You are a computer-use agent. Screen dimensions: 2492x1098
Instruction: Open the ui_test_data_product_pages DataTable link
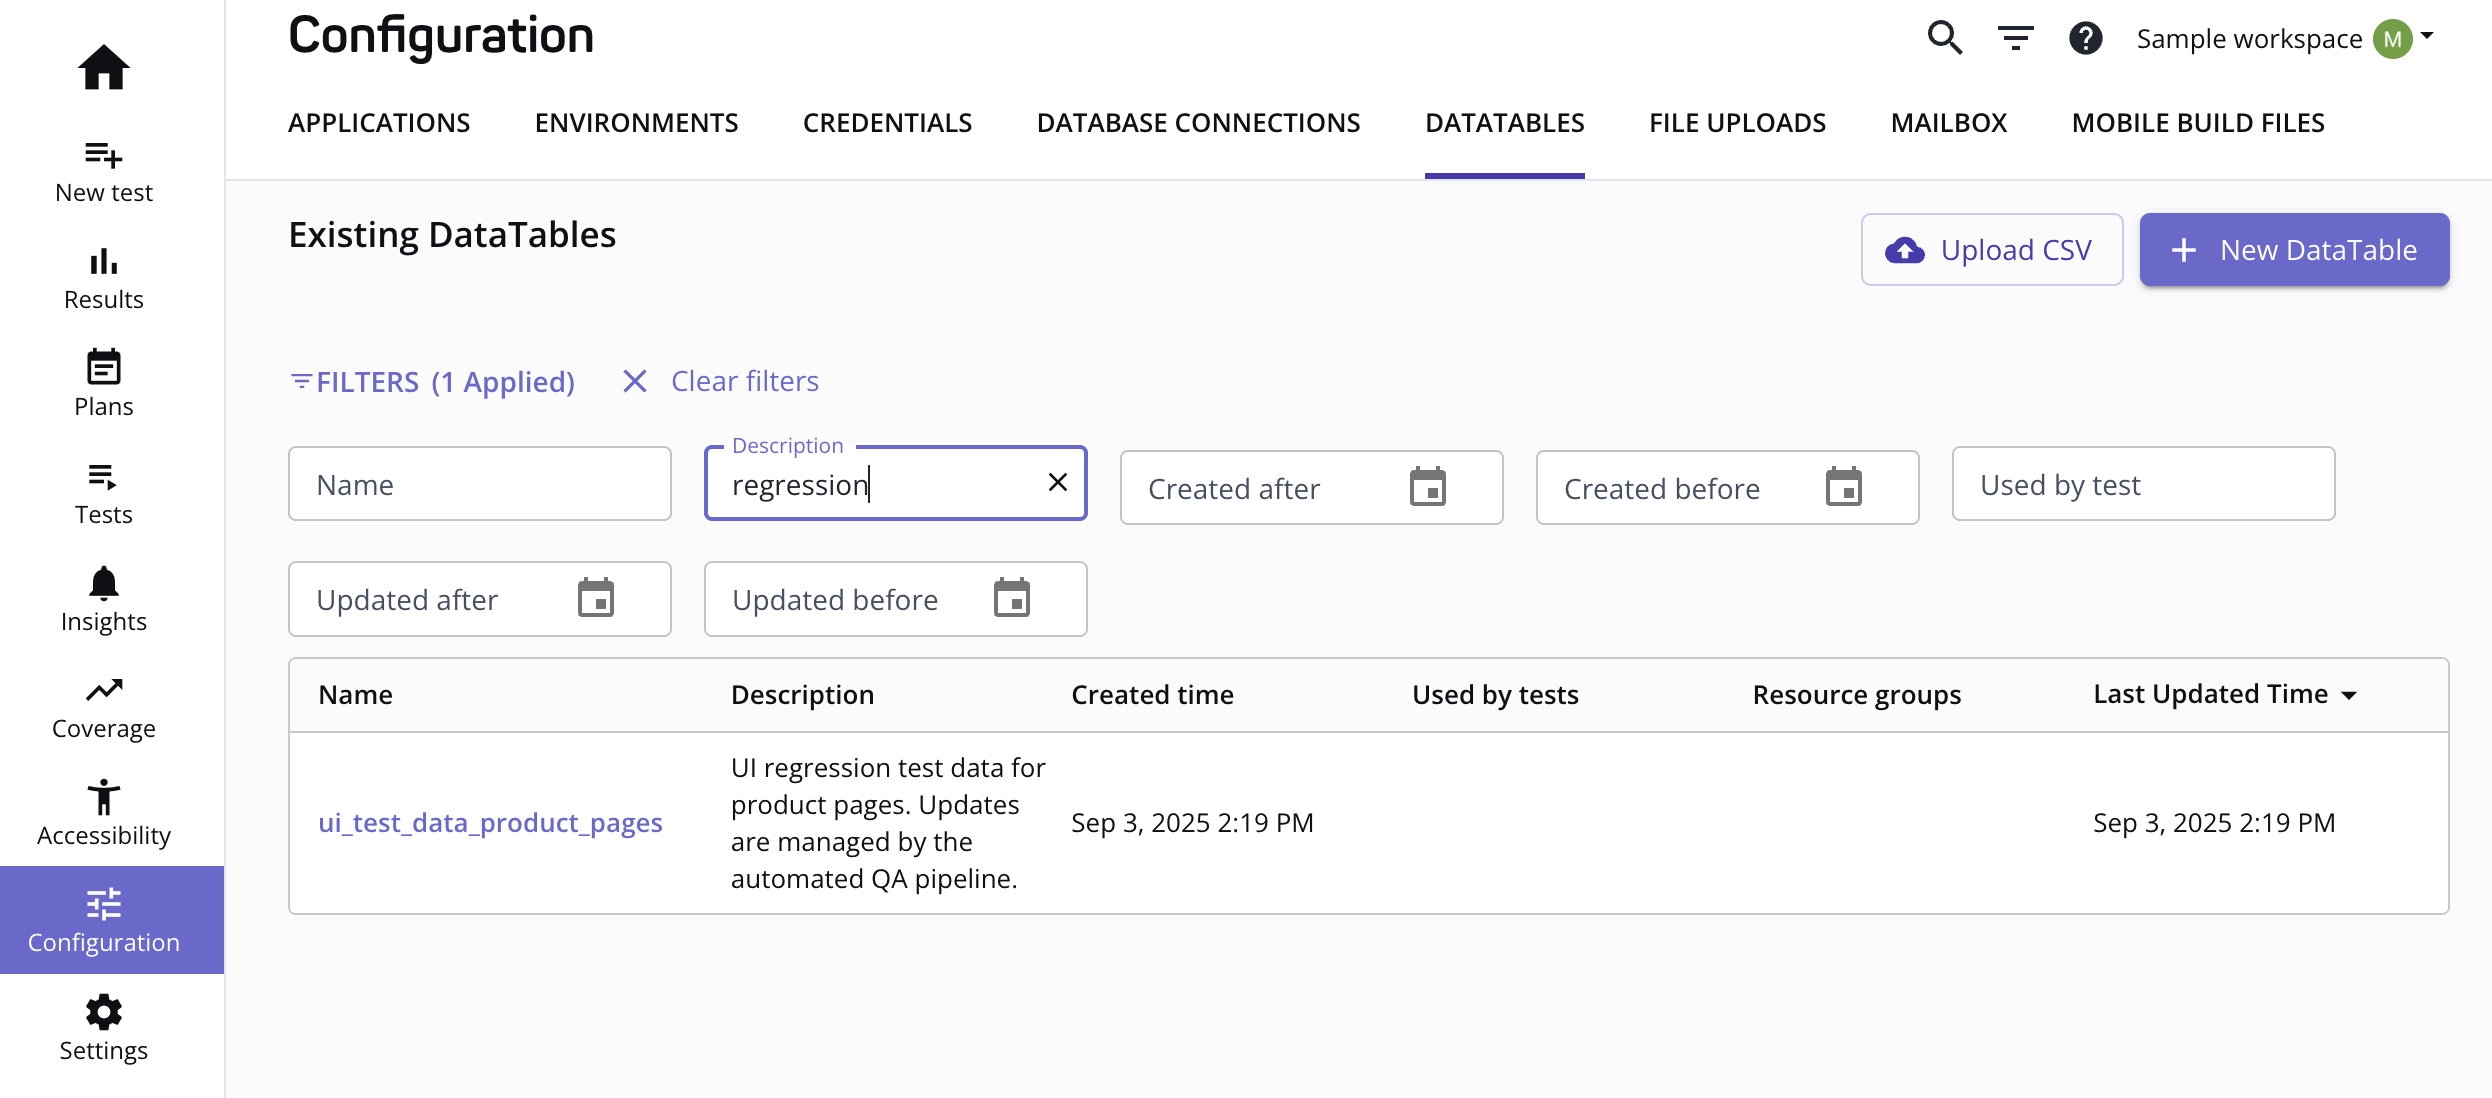coord(490,822)
